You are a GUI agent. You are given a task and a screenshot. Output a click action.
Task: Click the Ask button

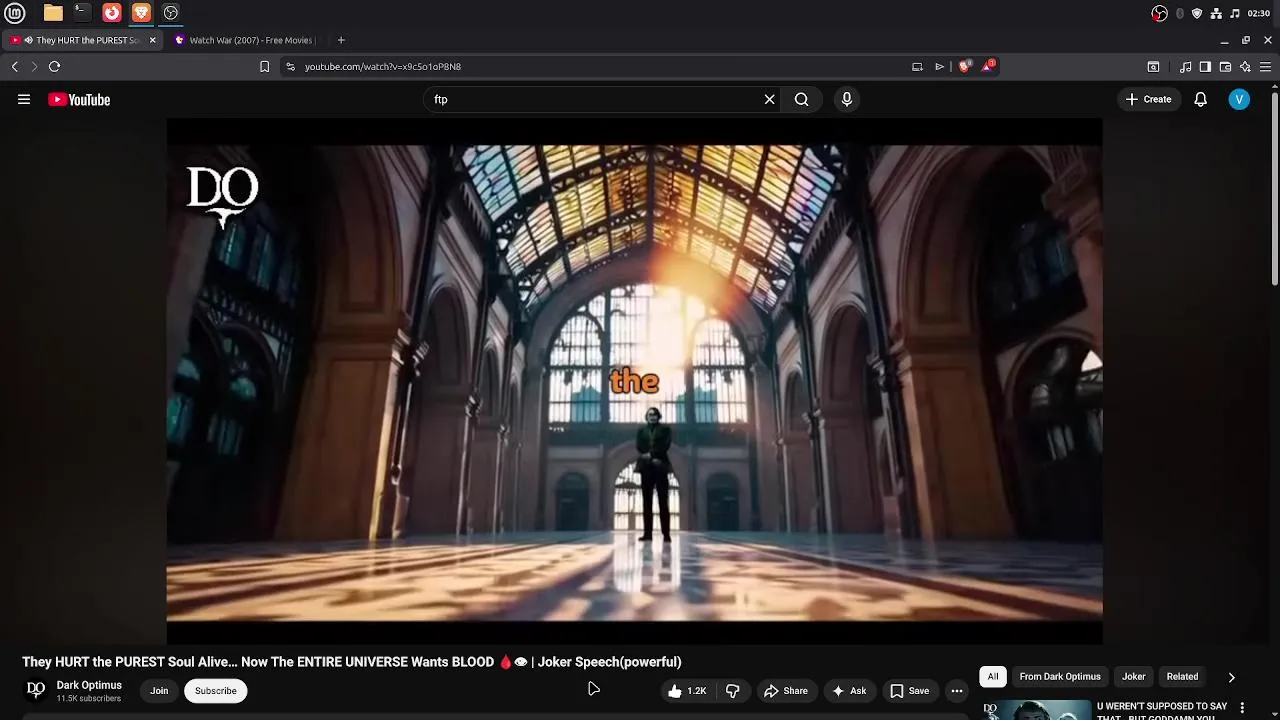click(x=849, y=690)
